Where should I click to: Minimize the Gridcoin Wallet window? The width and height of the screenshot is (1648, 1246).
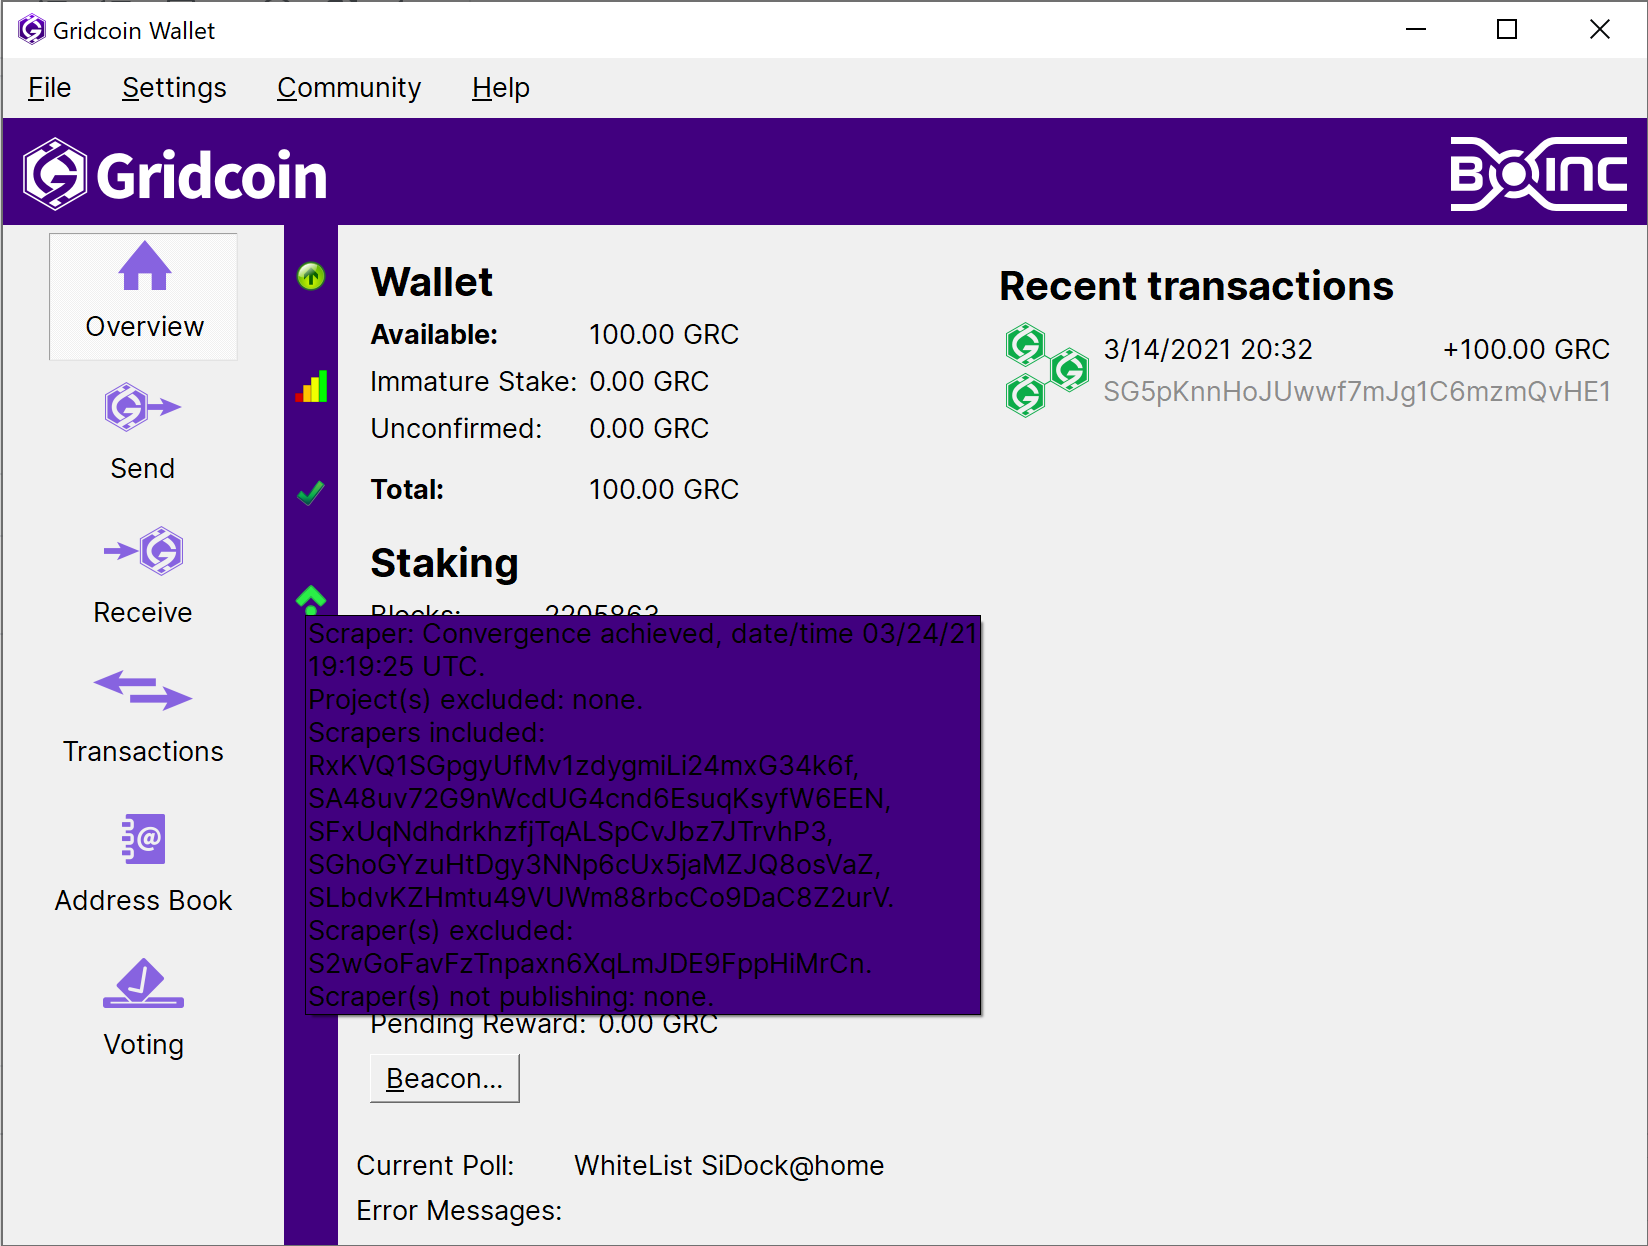click(1415, 30)
